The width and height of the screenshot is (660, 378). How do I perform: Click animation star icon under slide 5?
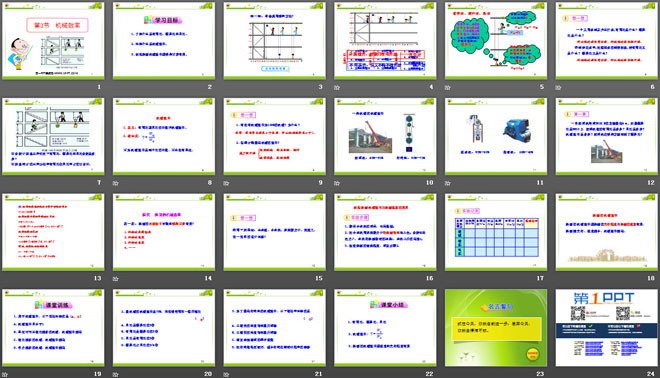coord(447,88)
